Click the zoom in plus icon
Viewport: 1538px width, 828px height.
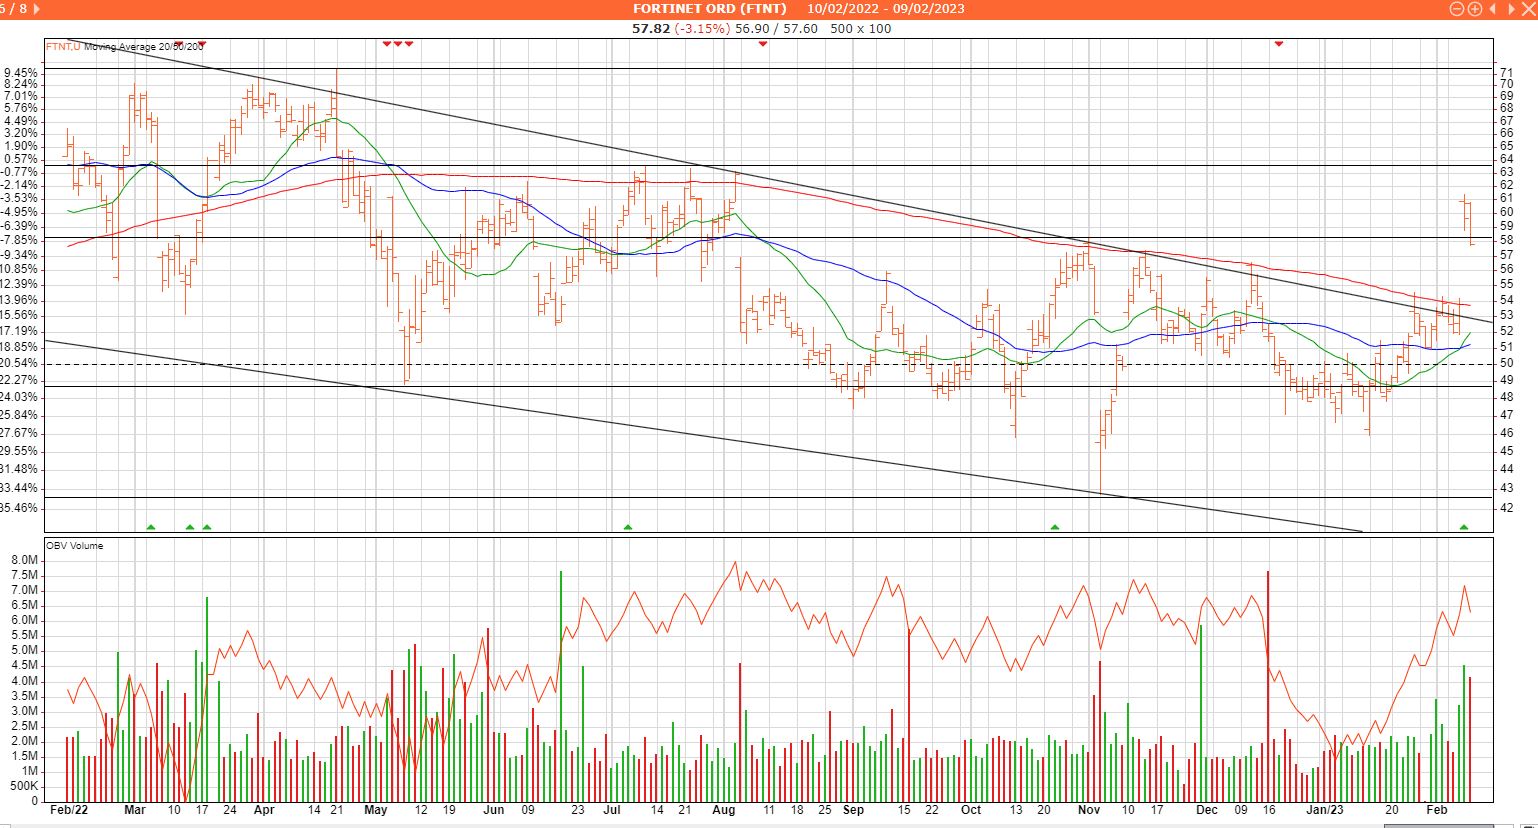tap(1474, 9)
